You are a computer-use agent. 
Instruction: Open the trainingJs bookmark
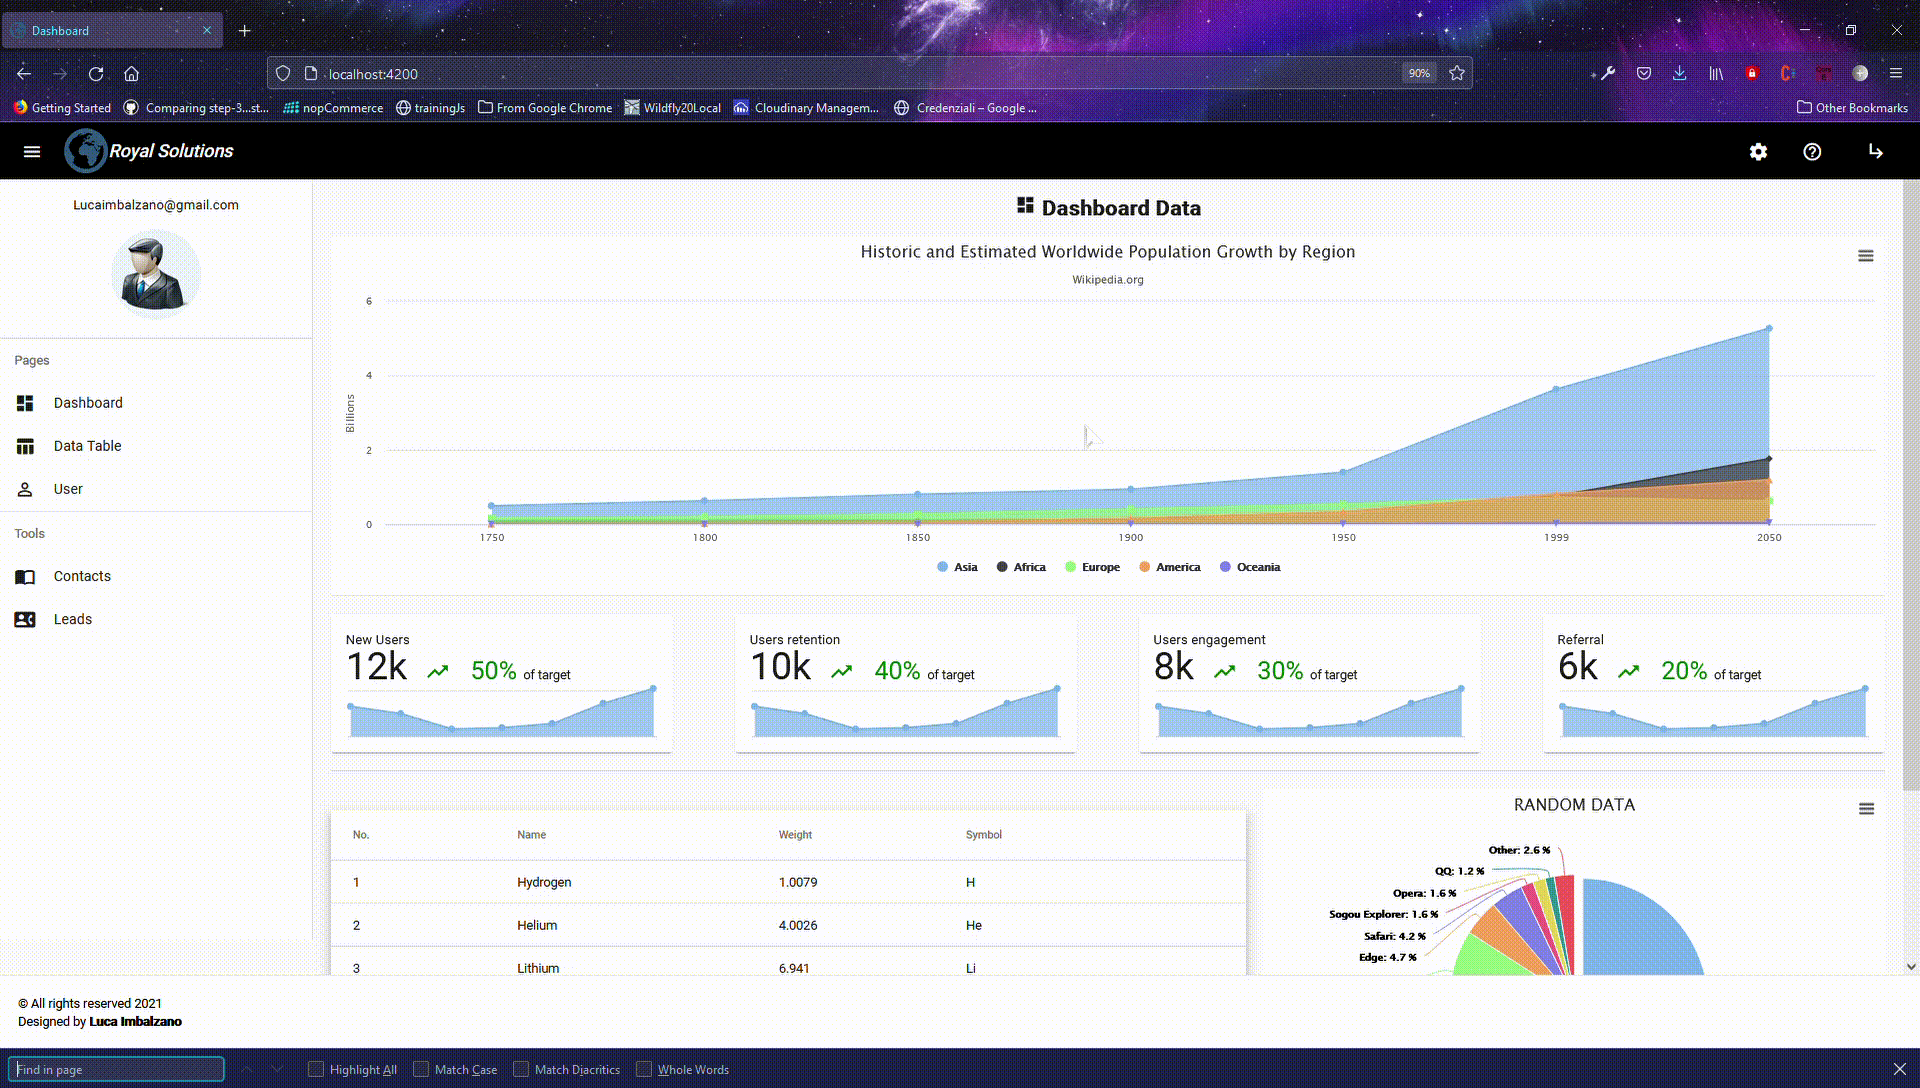(430, 108)
